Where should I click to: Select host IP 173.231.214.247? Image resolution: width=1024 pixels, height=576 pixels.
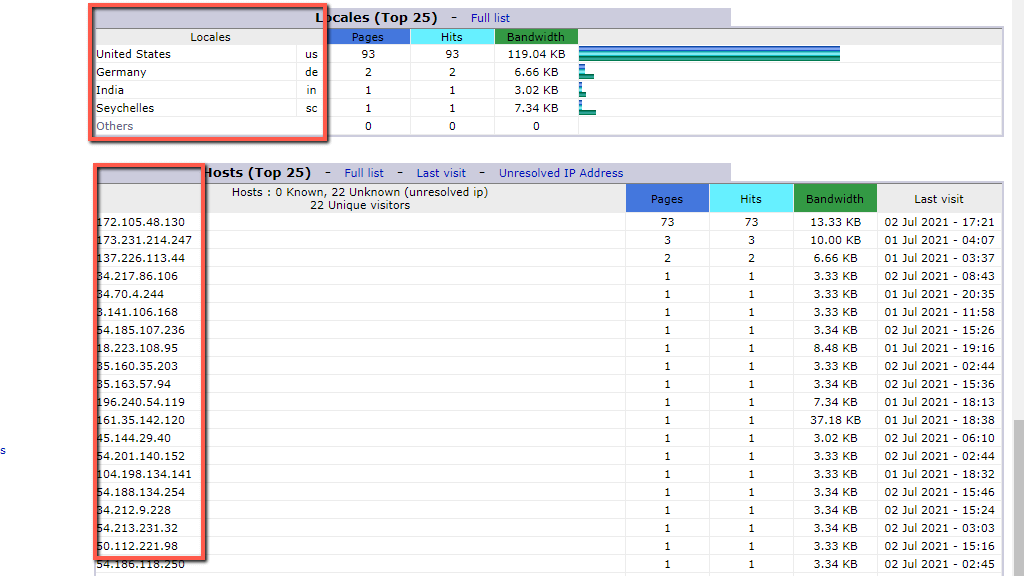click(x=144, y=240)
